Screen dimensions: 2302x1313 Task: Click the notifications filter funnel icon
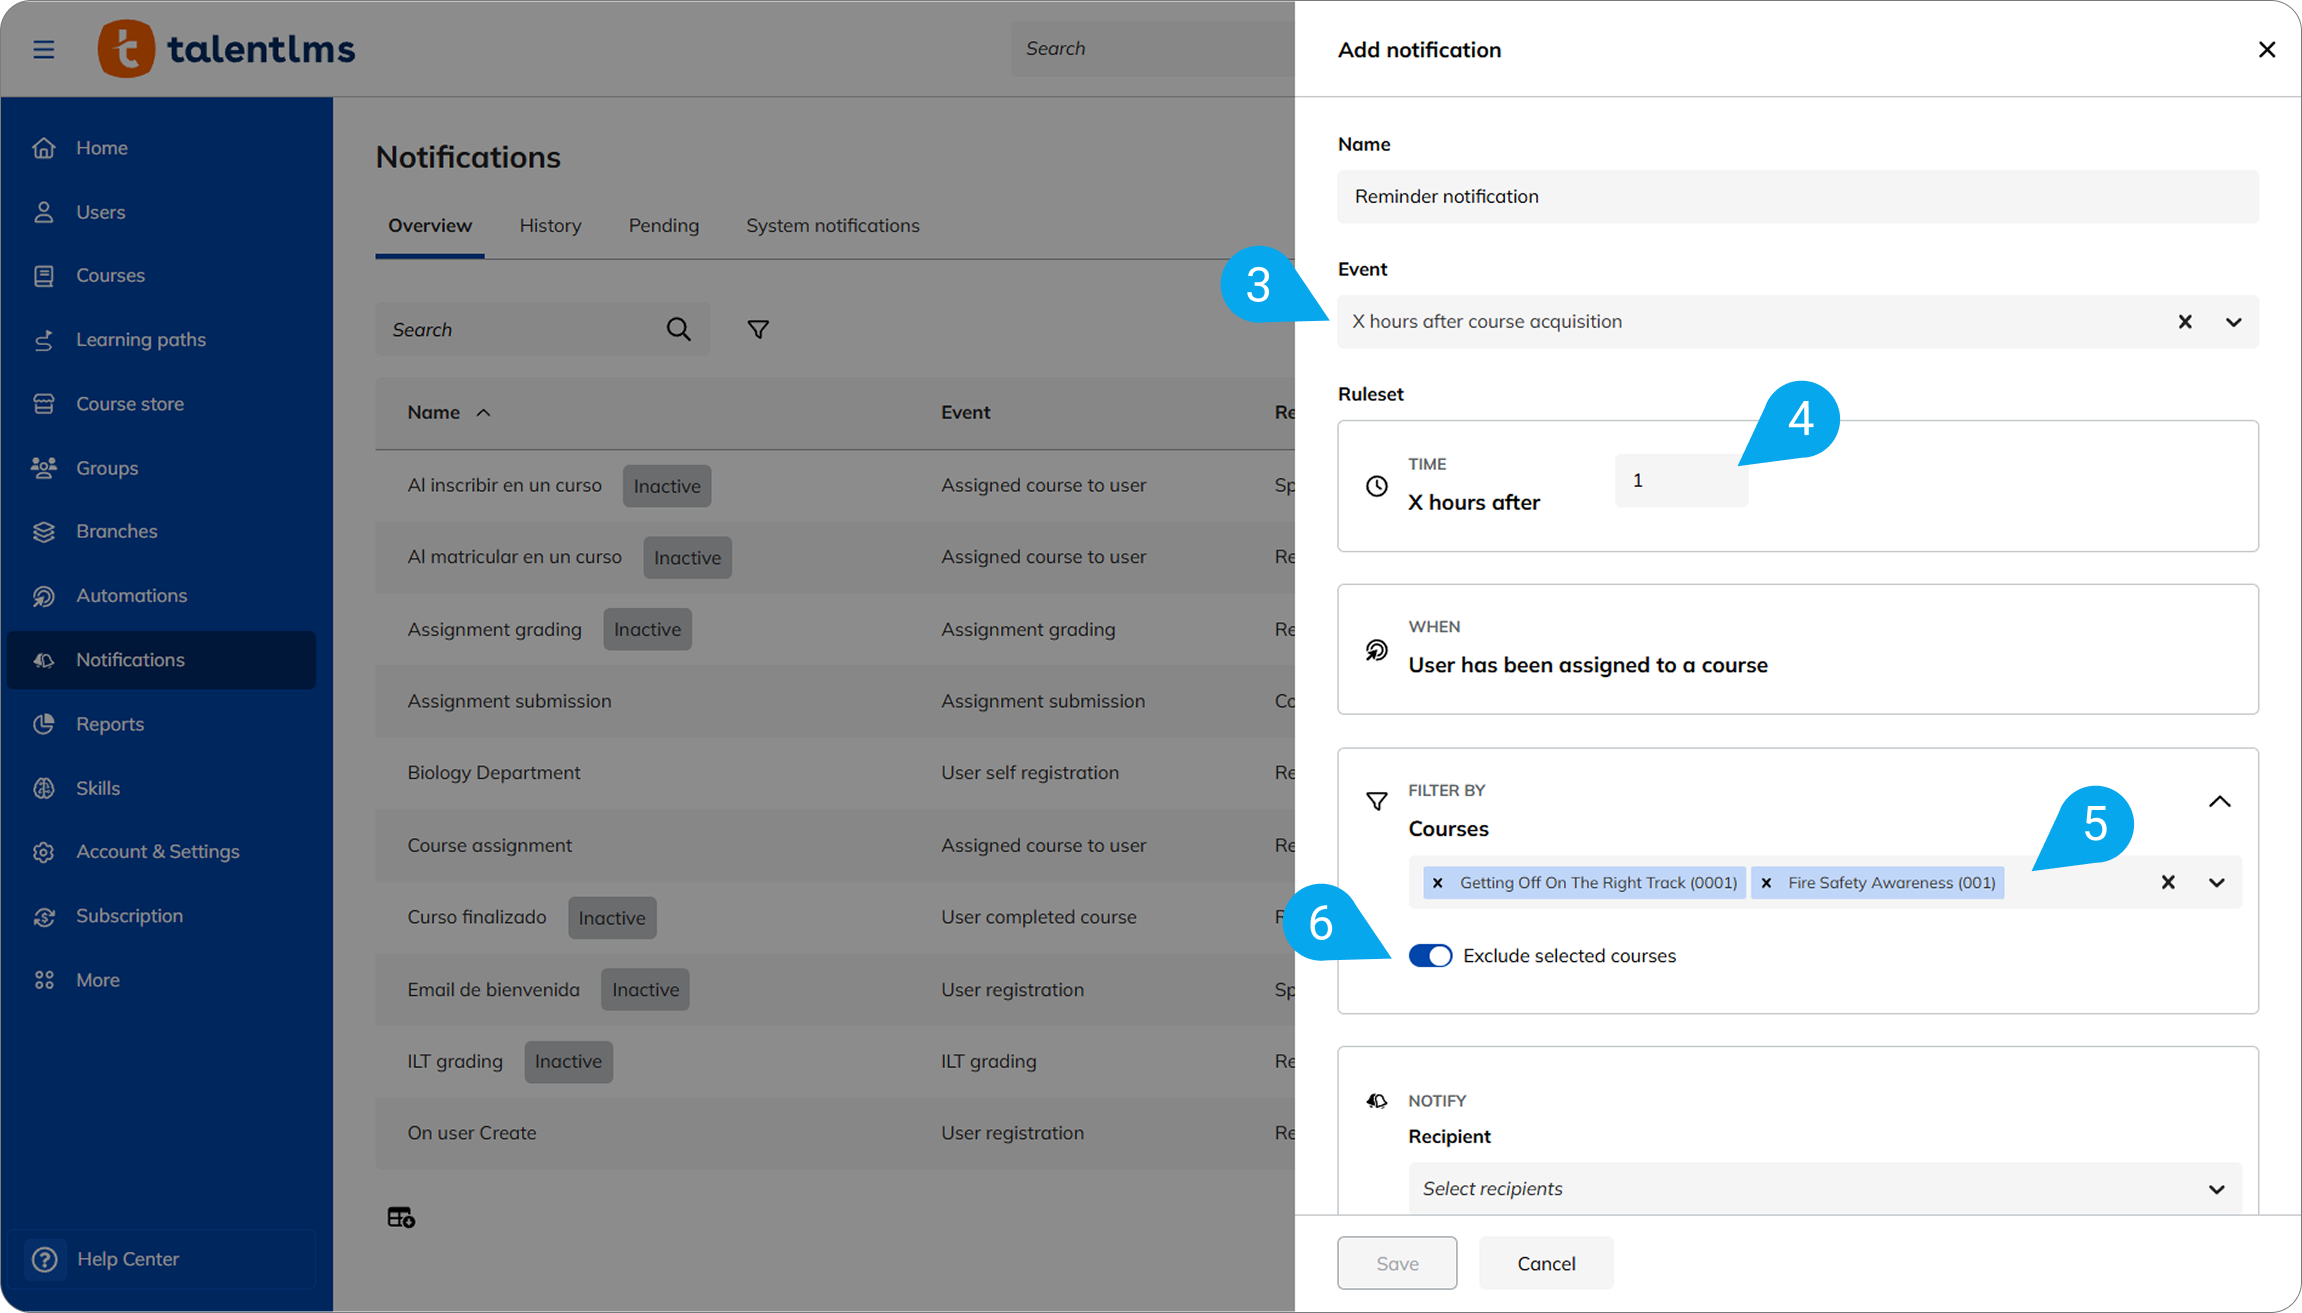tap(758, 329)
